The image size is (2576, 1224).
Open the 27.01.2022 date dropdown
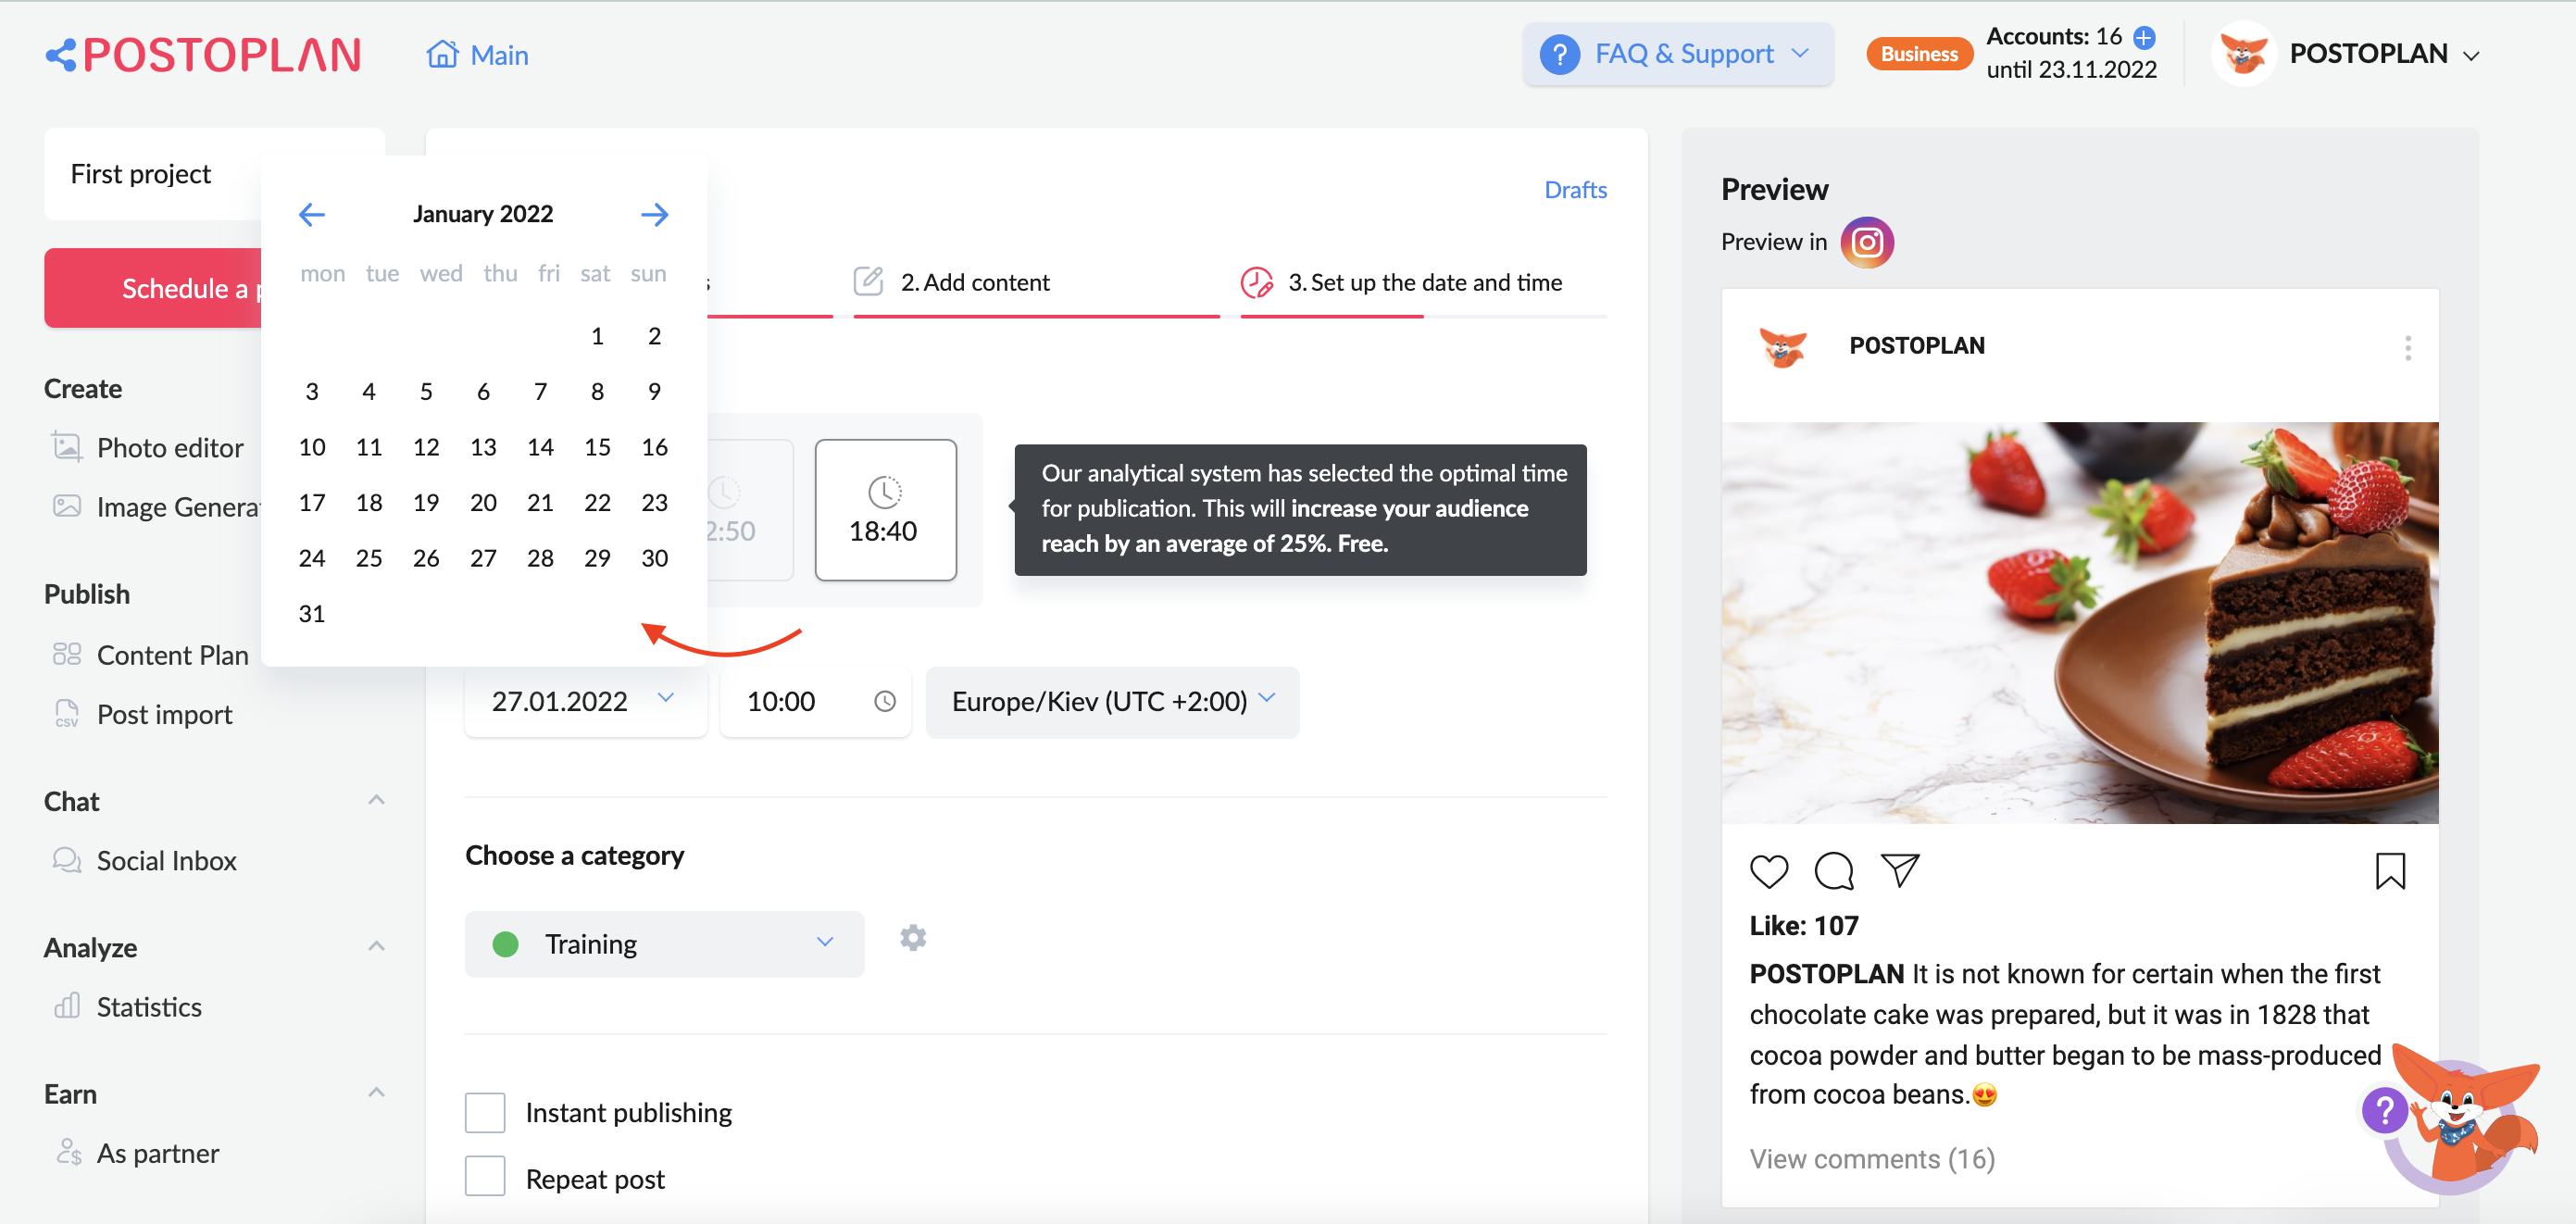click(x=585, y=702)
